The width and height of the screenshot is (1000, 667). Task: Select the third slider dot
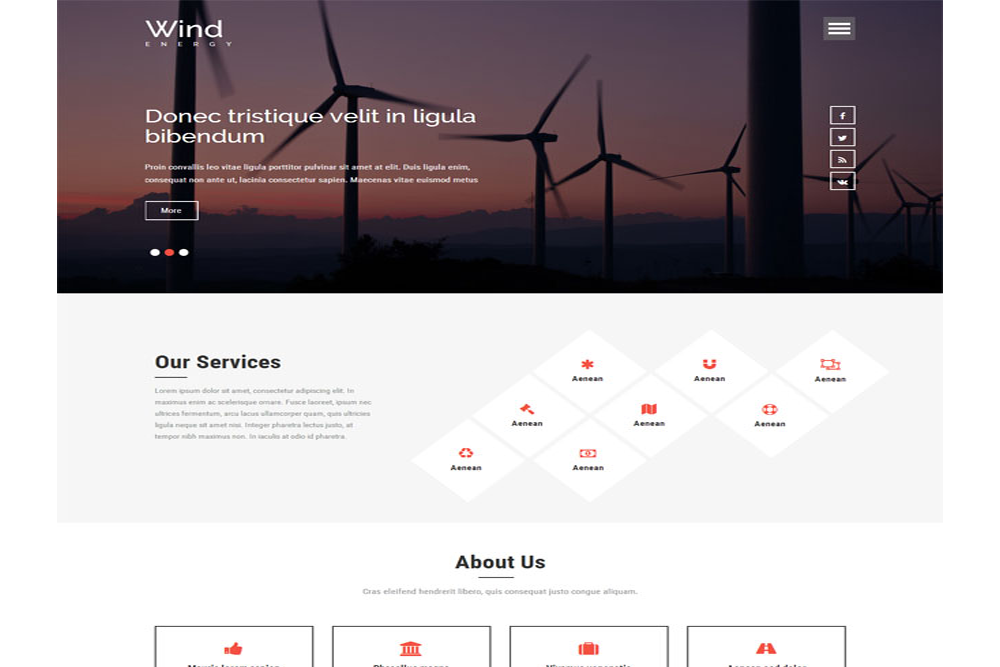point(184,253)
